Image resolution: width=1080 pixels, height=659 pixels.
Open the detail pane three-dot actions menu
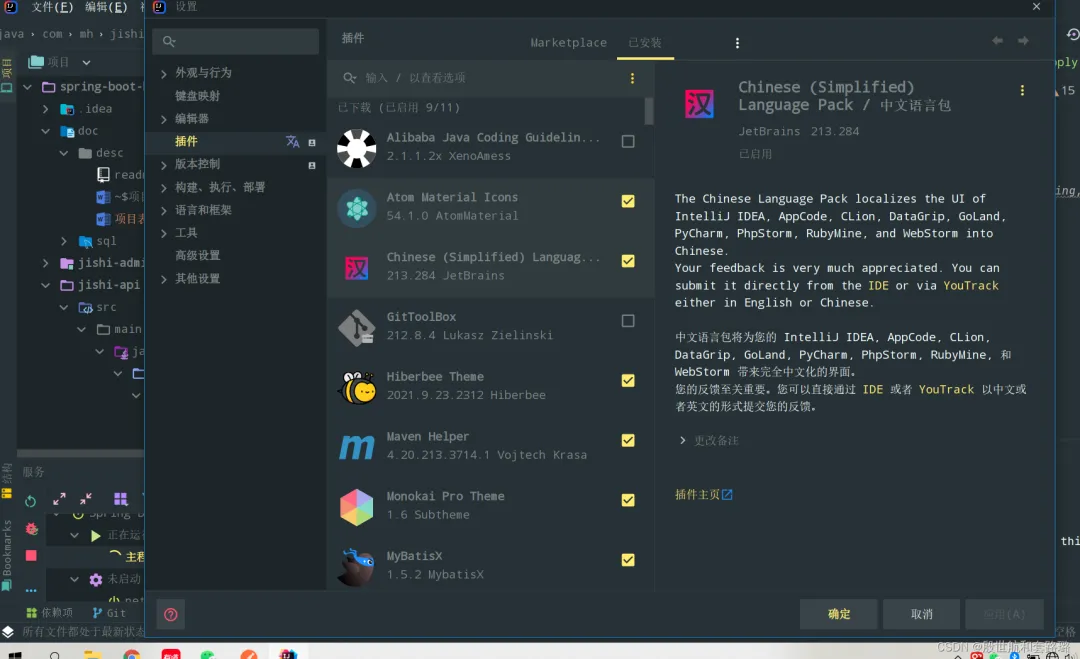[1021, 91]
